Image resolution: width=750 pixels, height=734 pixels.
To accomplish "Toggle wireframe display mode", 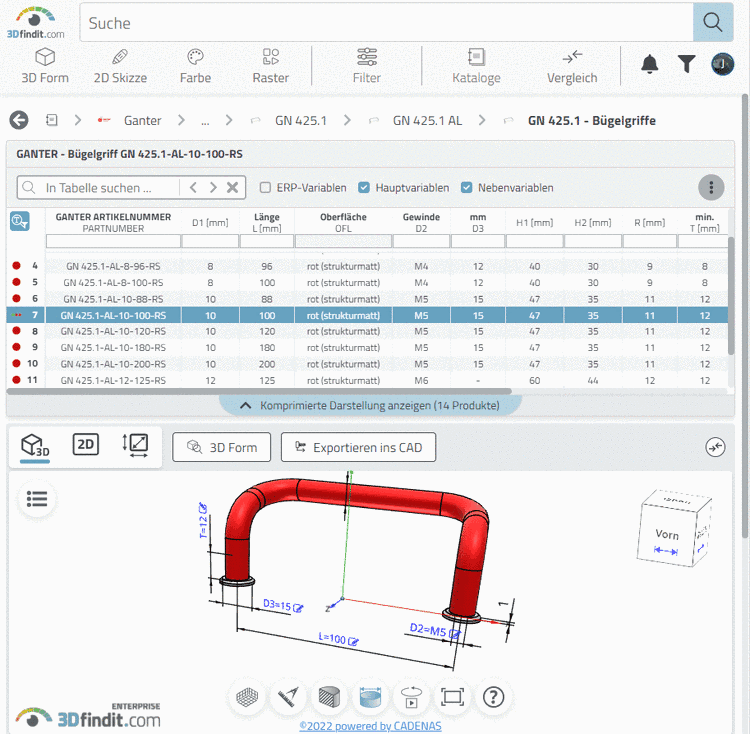I will (247, 697).
